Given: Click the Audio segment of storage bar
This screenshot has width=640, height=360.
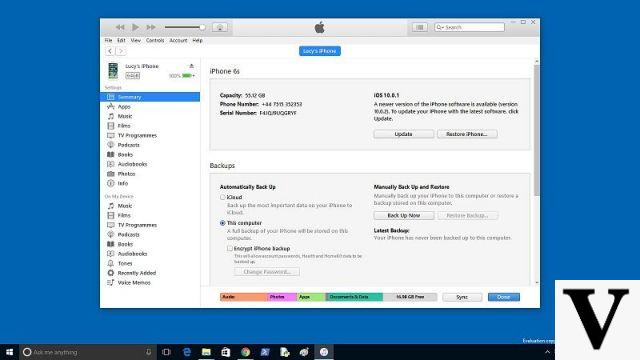Looking at the screenshot, I should point(244,297).
